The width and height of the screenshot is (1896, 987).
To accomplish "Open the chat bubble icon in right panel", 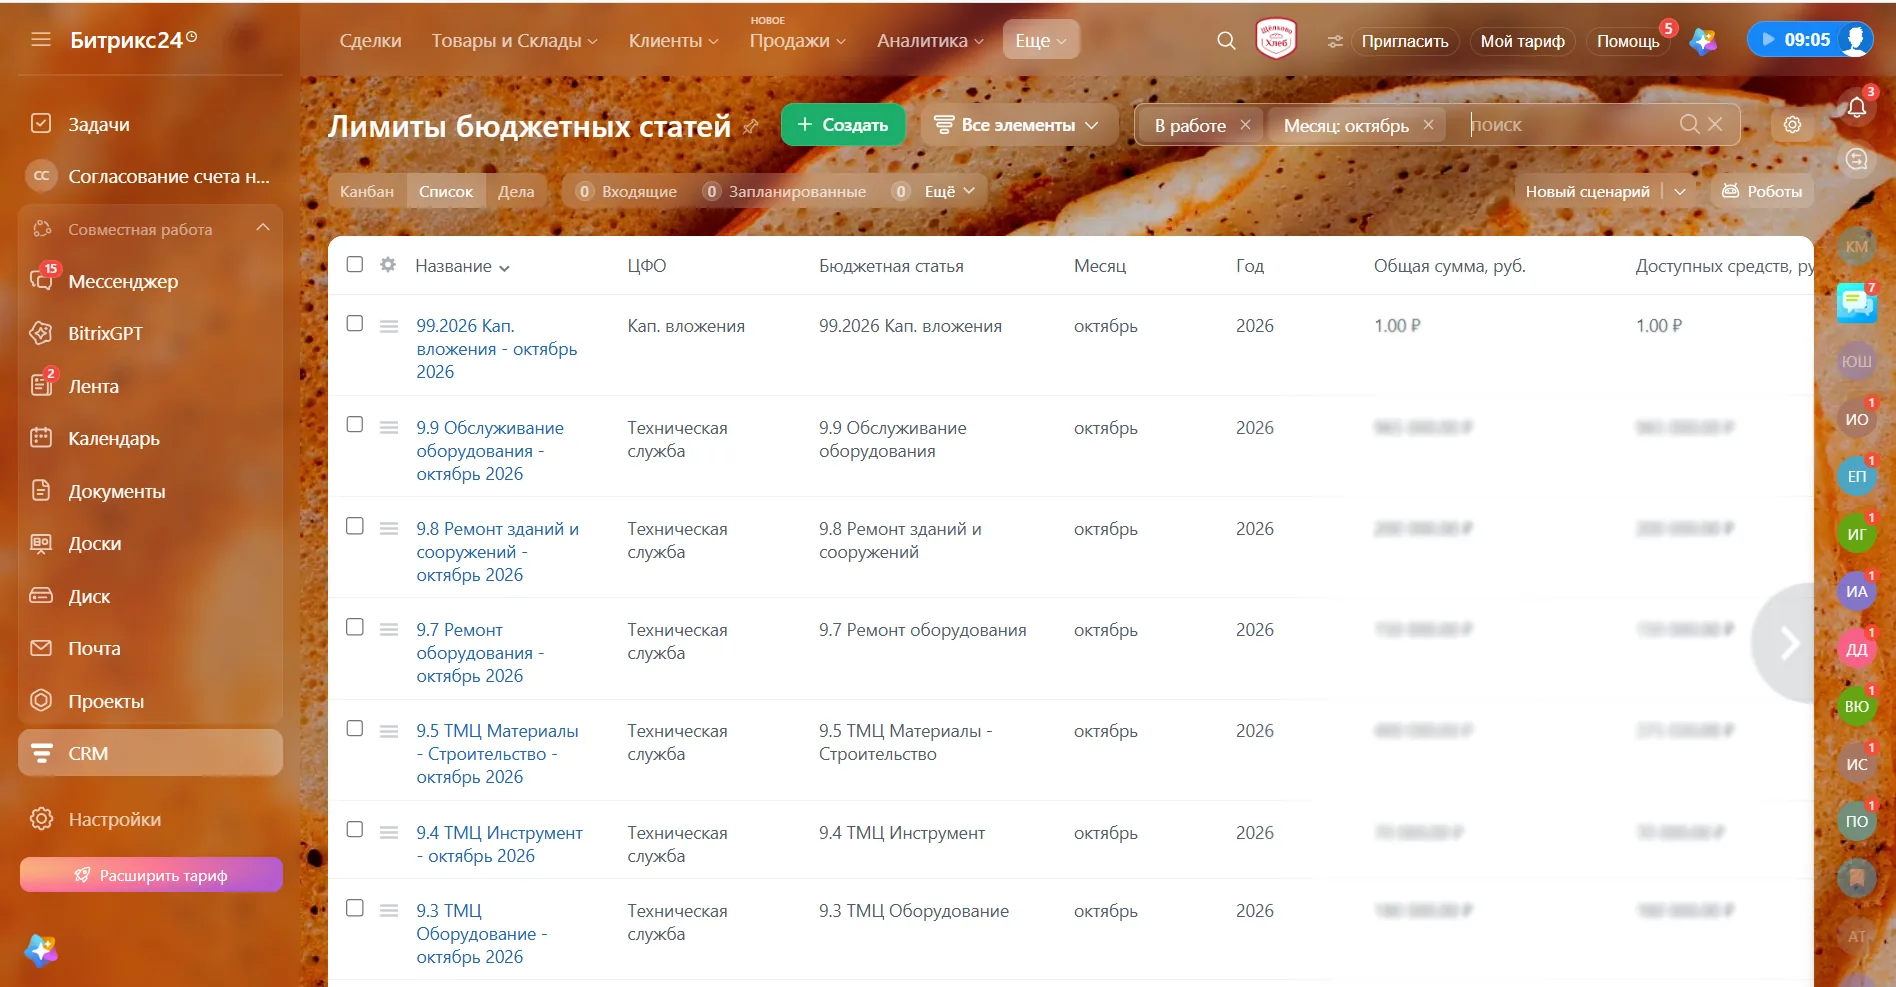I will [1856, 302].
